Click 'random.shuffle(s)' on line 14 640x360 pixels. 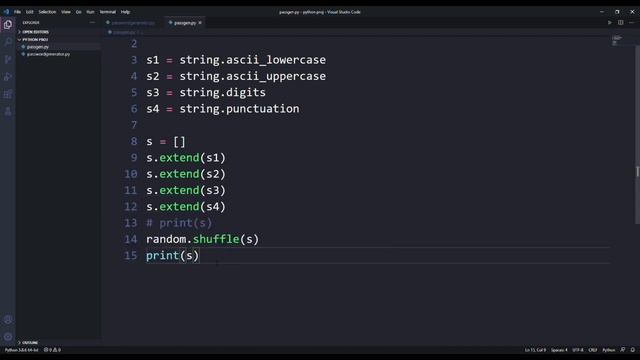(202, 239)
